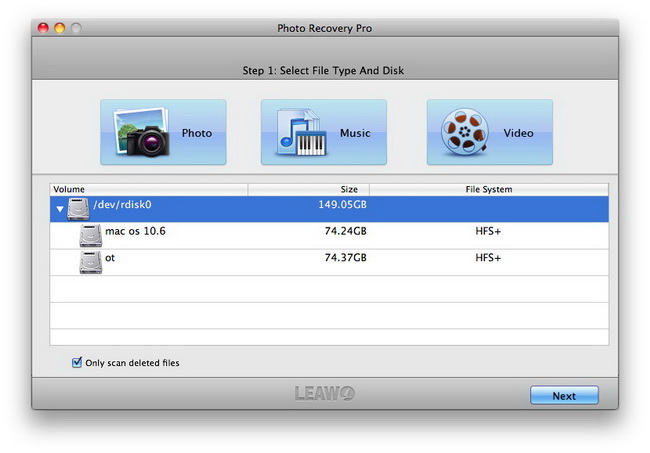This screenshot has width=650, height=453.
Task: Select the ot volume
Action: click(329, 262)
